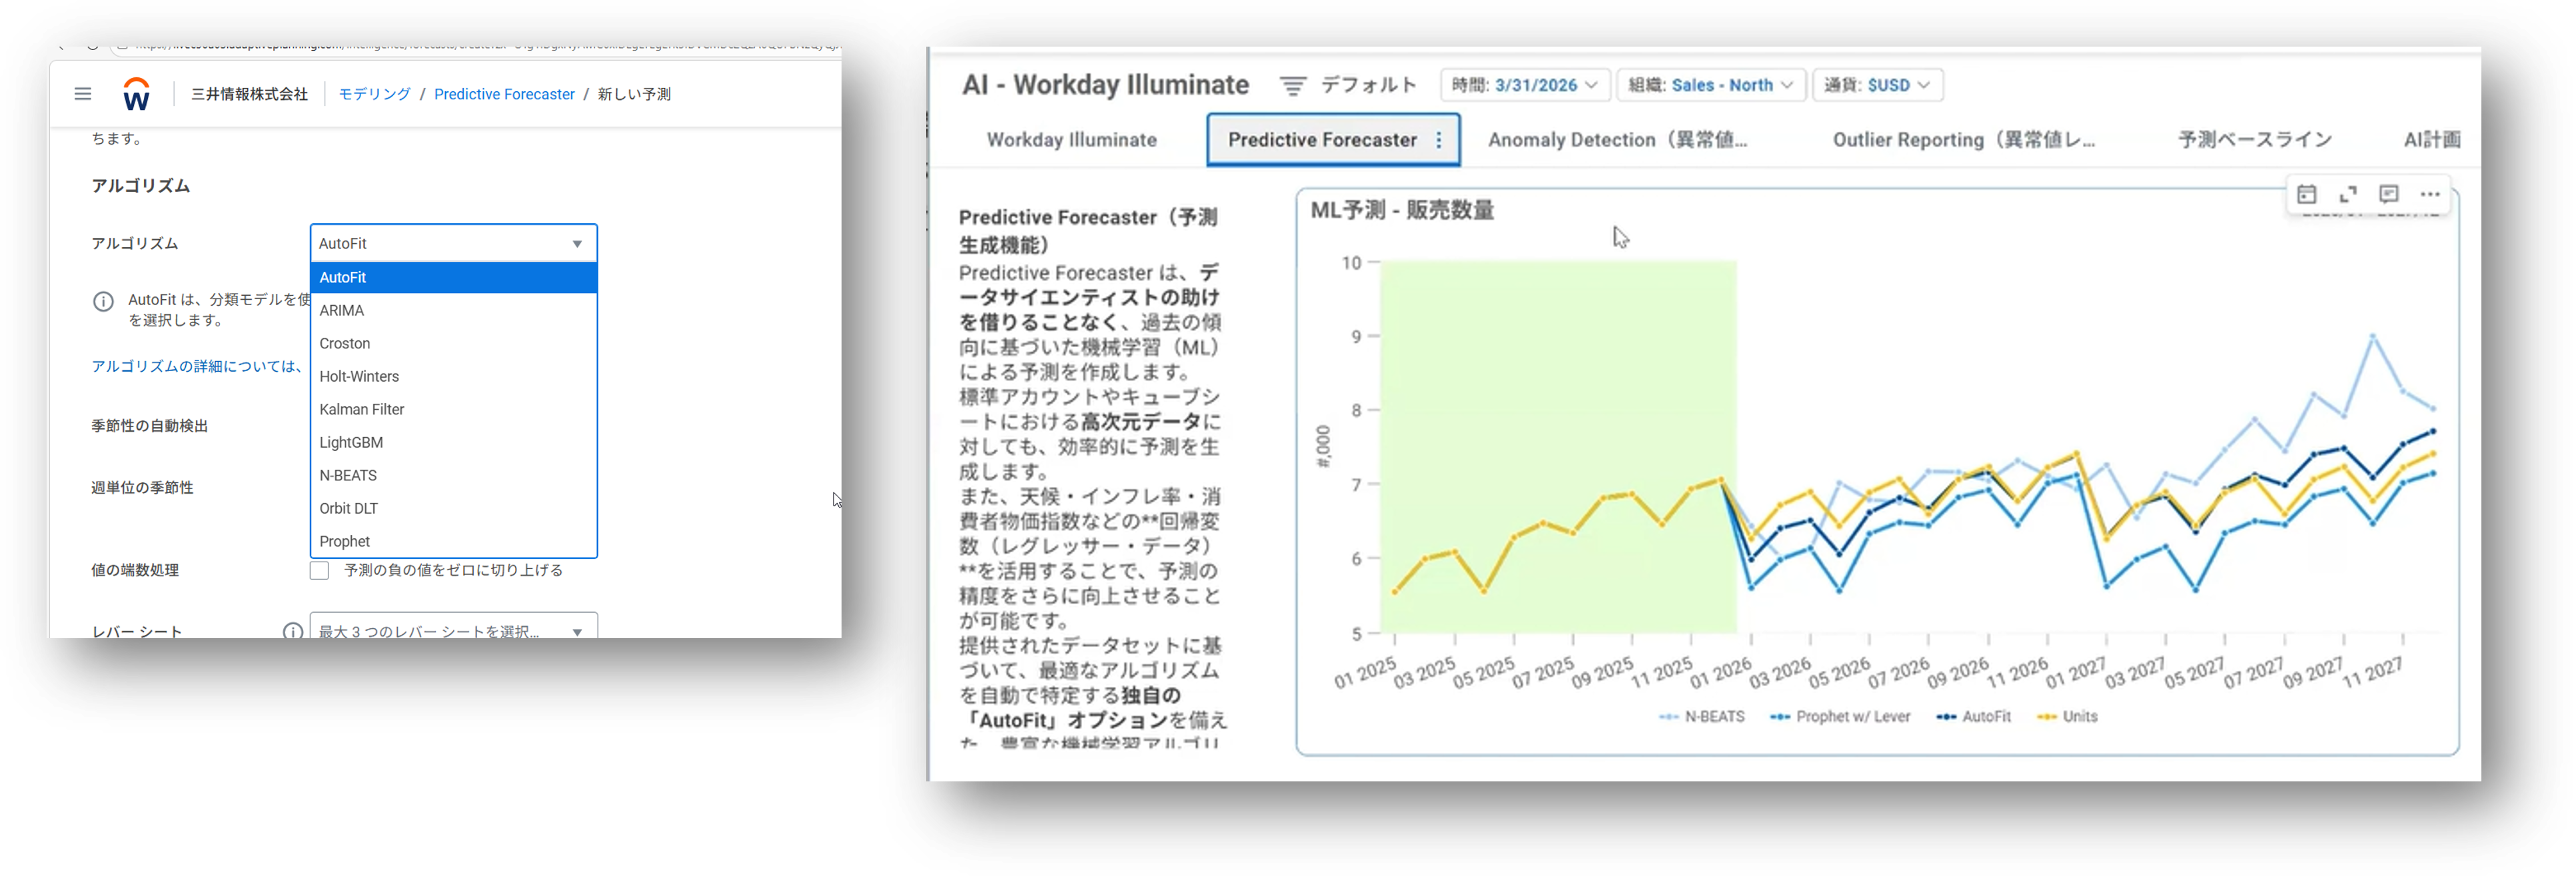
Task: Click the デフォルト view label
Action: 1368,86
